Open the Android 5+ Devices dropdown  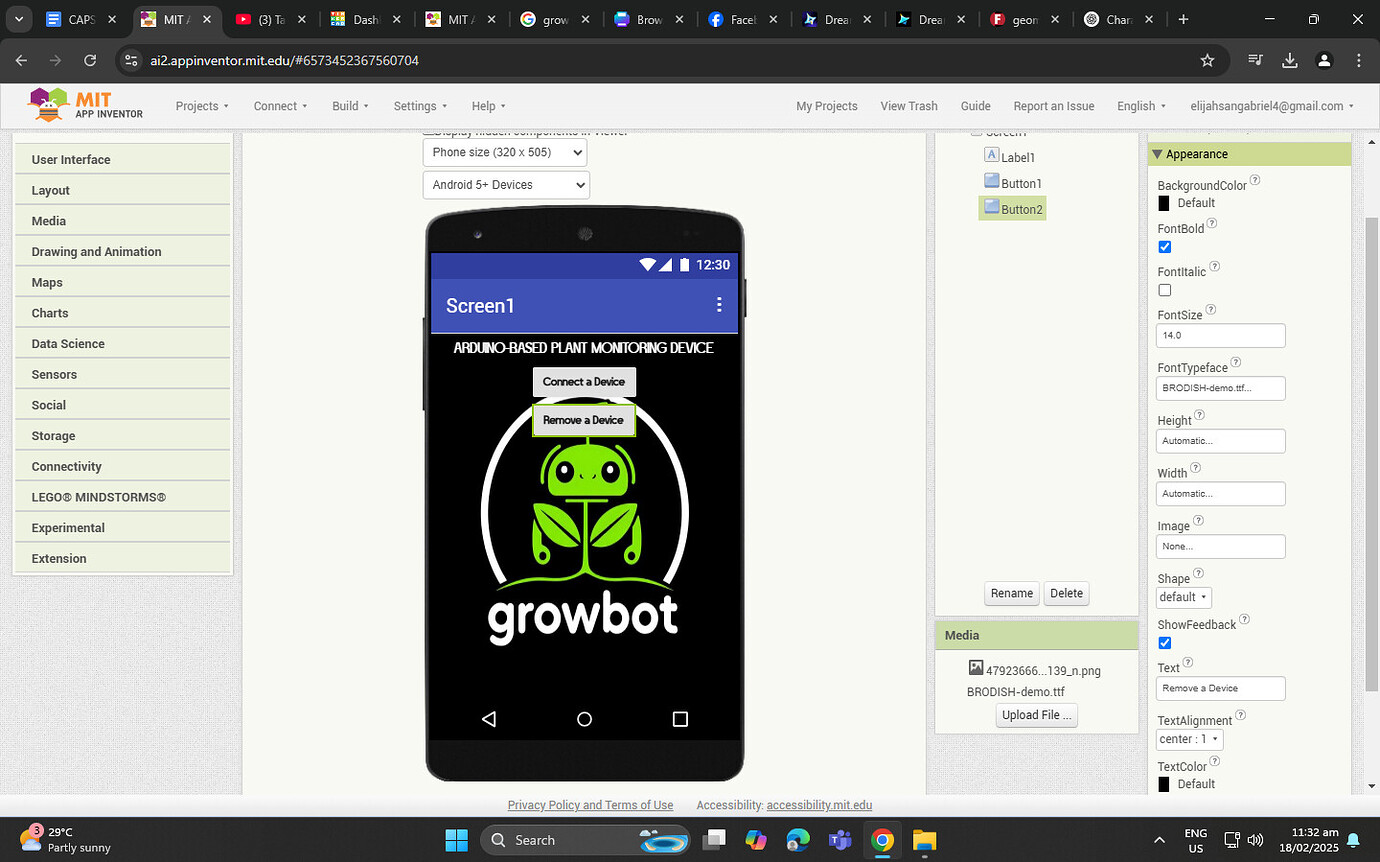click(505, 184)
